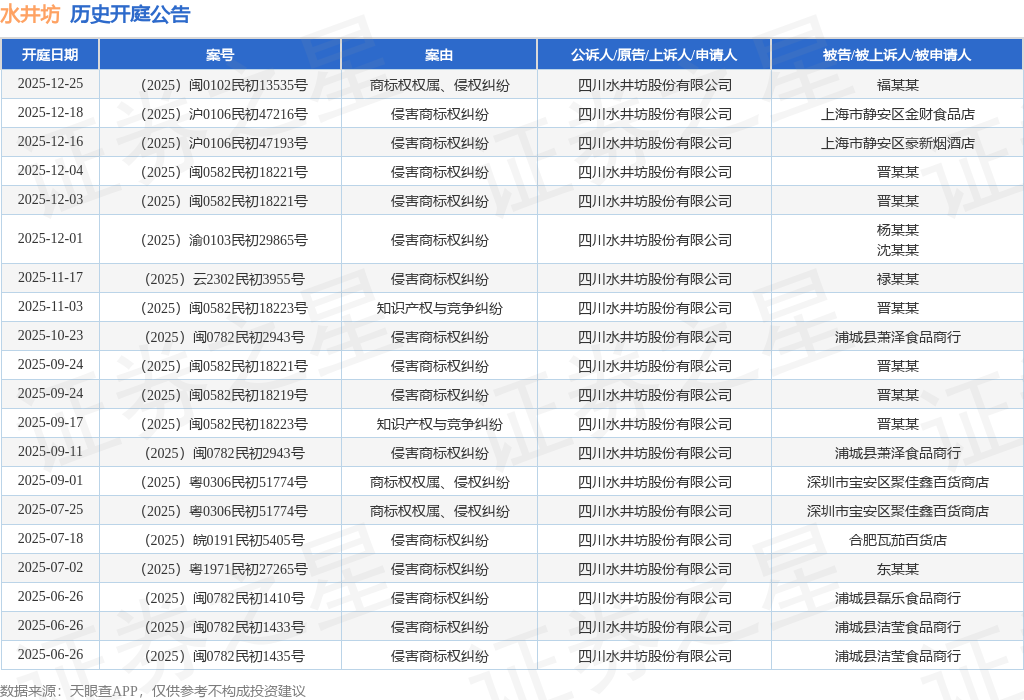Click the 数据来源 天眼查APP footer note
Image resolution: width=1024 pixels, height=700 pixels.
tap(153, 691)
